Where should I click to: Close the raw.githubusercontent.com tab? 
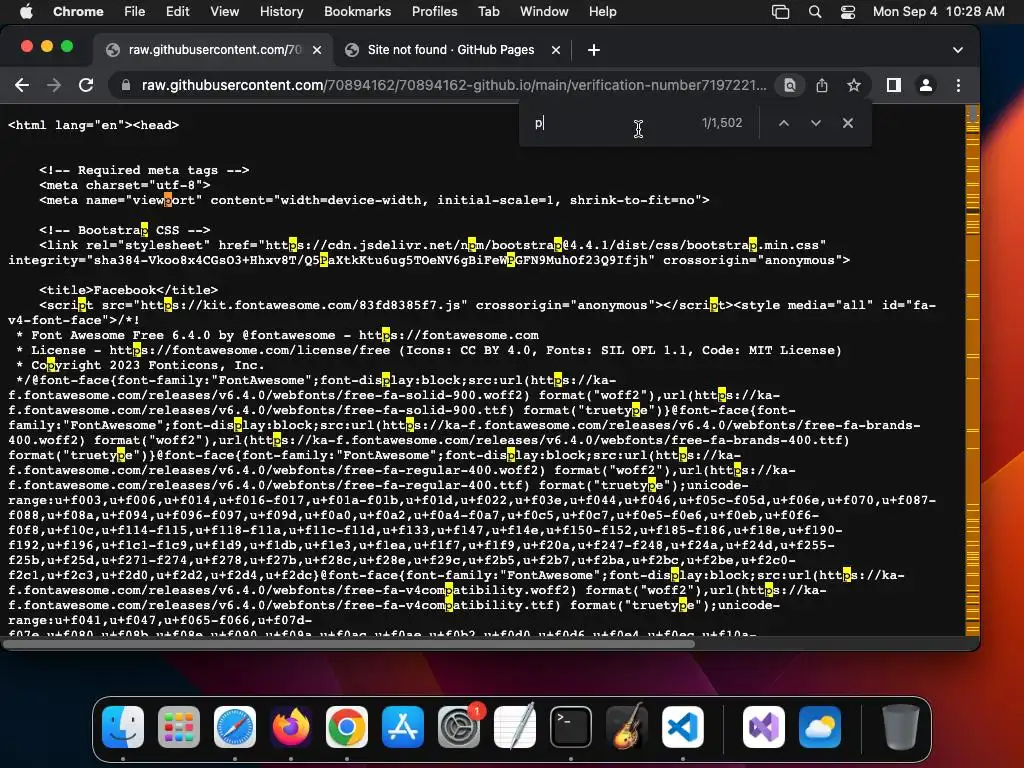(317, 50)
